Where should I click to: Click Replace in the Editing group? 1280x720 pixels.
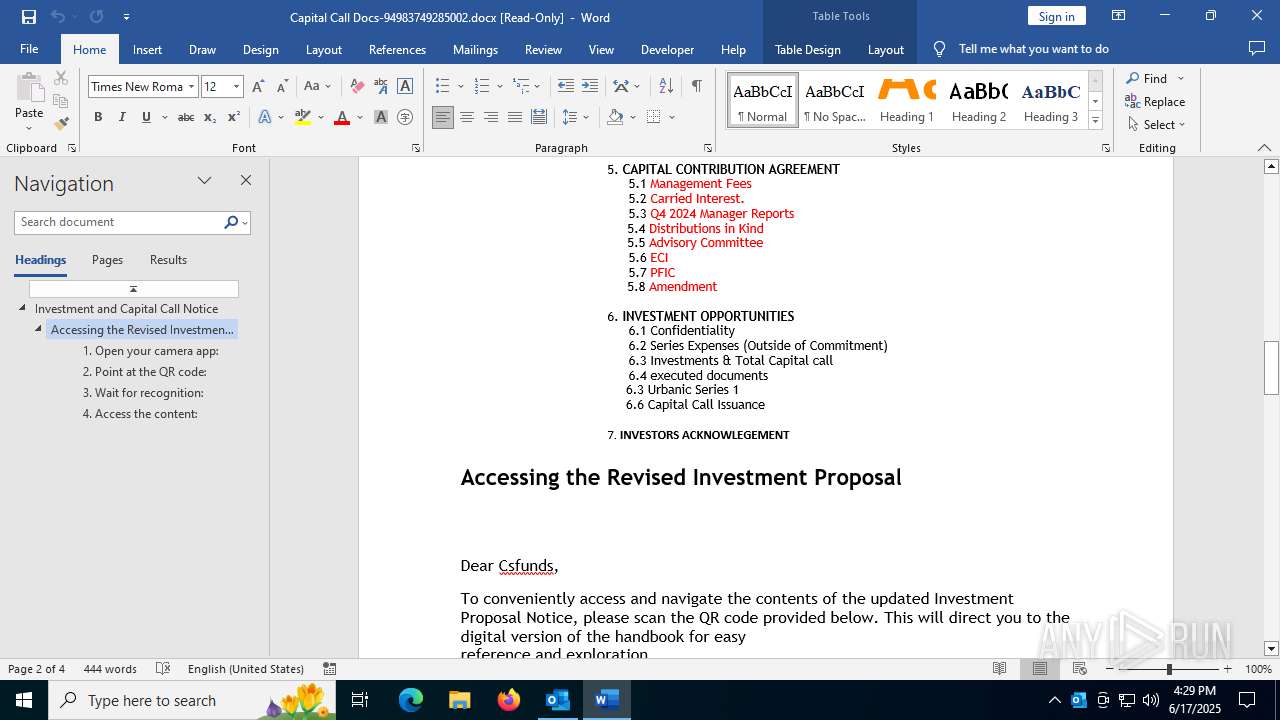1155,101
